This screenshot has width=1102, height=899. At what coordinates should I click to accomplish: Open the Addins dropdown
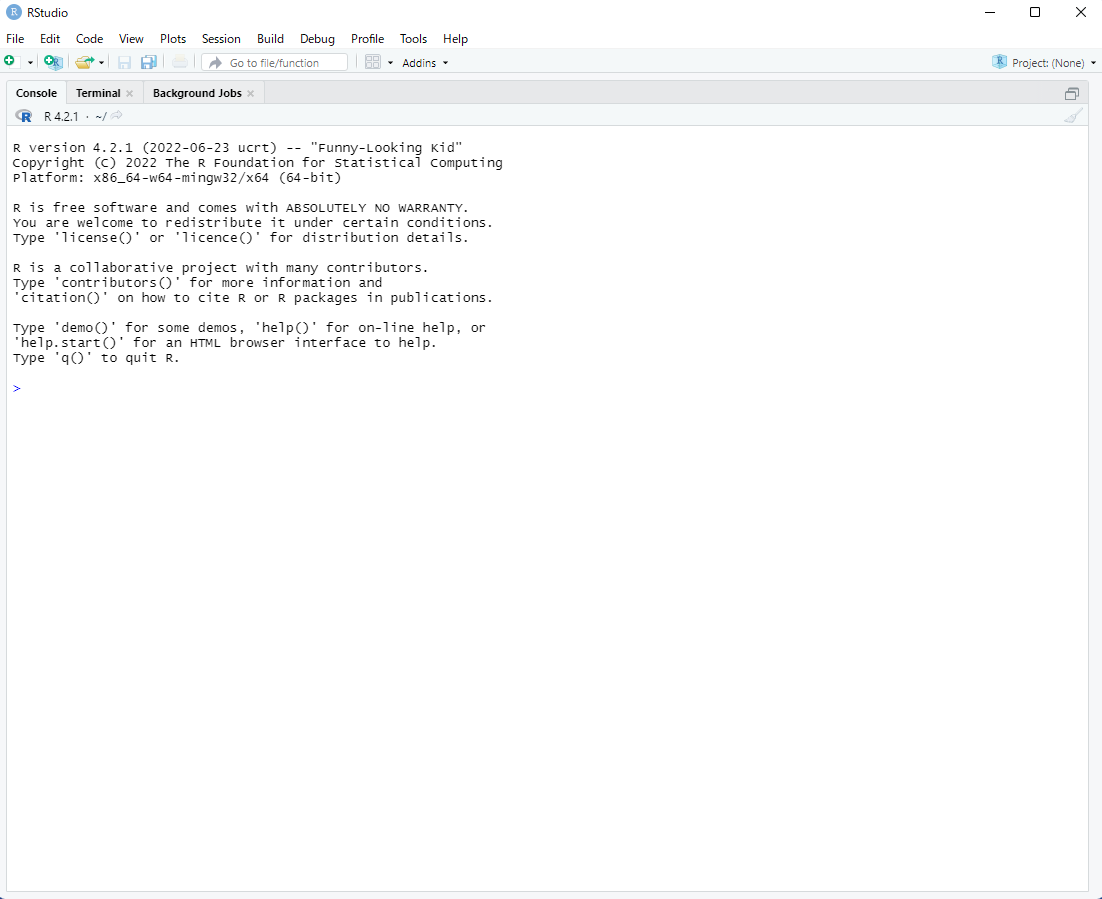[425, 63]
